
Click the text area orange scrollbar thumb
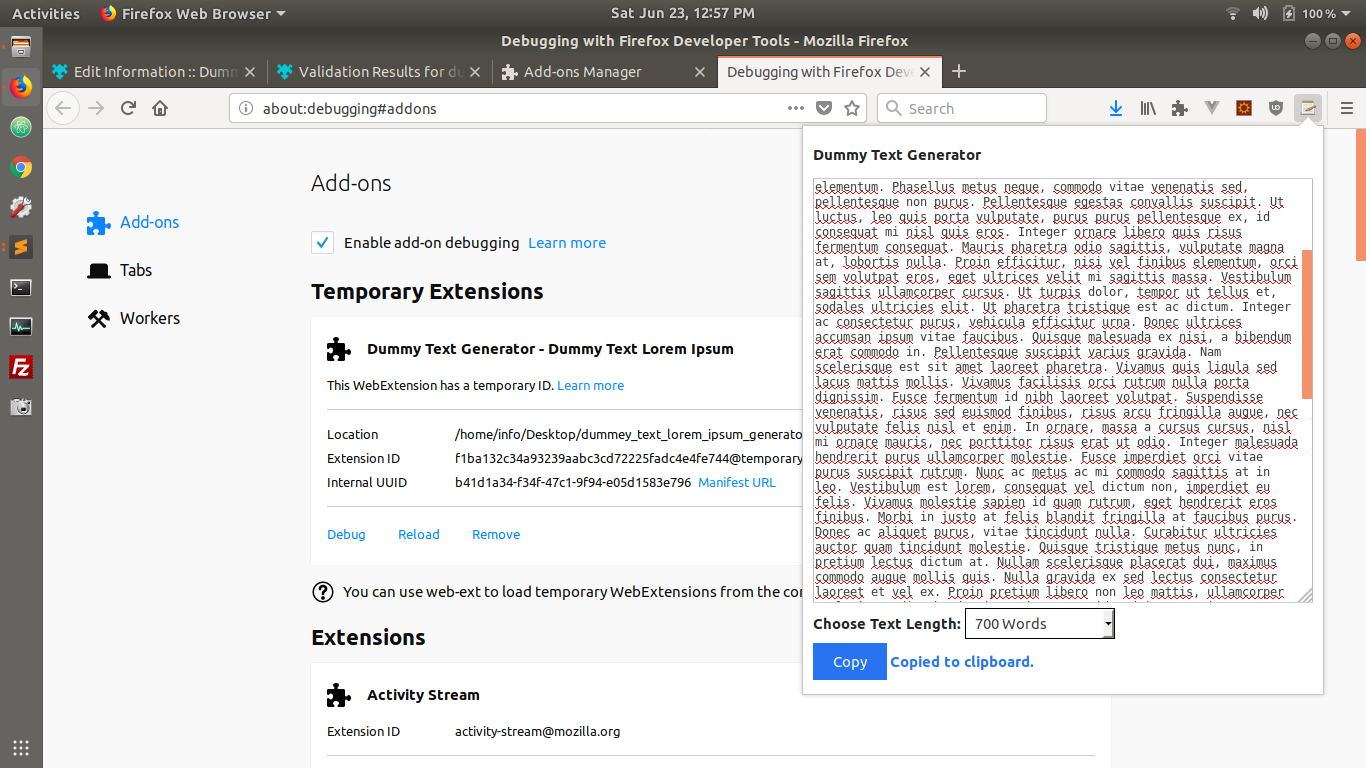pos(1307,324)
